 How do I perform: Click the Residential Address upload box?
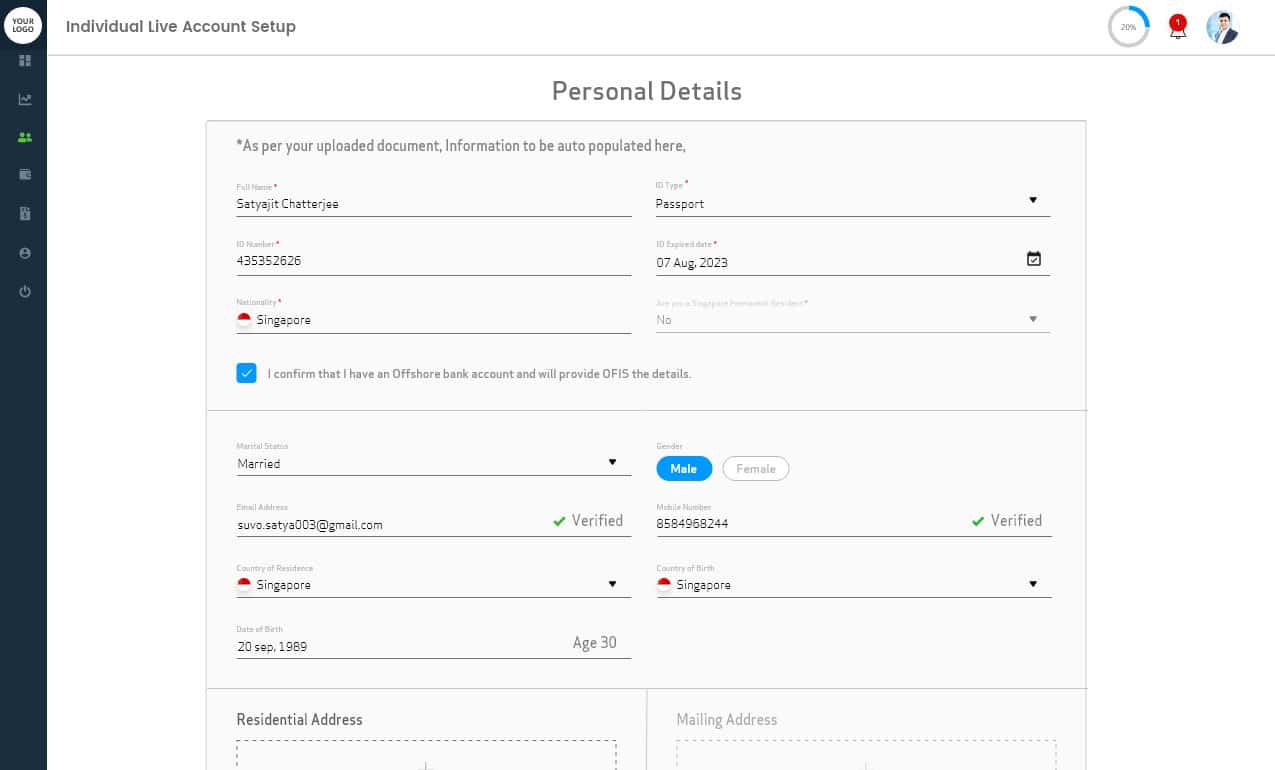[x=426, y=755]
